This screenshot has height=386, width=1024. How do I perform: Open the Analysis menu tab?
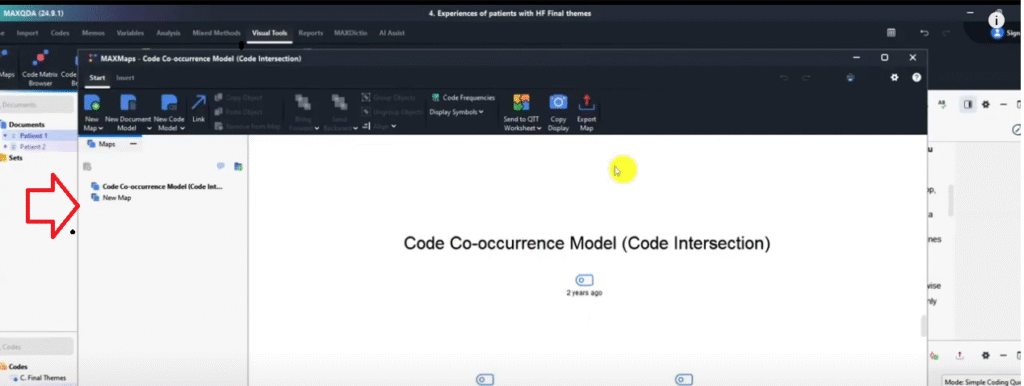click(168, 33)
